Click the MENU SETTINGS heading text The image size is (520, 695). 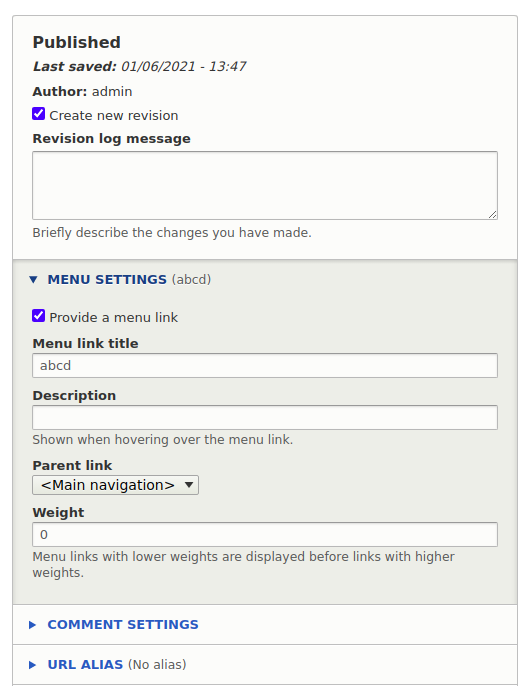pyautogui.click(x=107, y=280)
